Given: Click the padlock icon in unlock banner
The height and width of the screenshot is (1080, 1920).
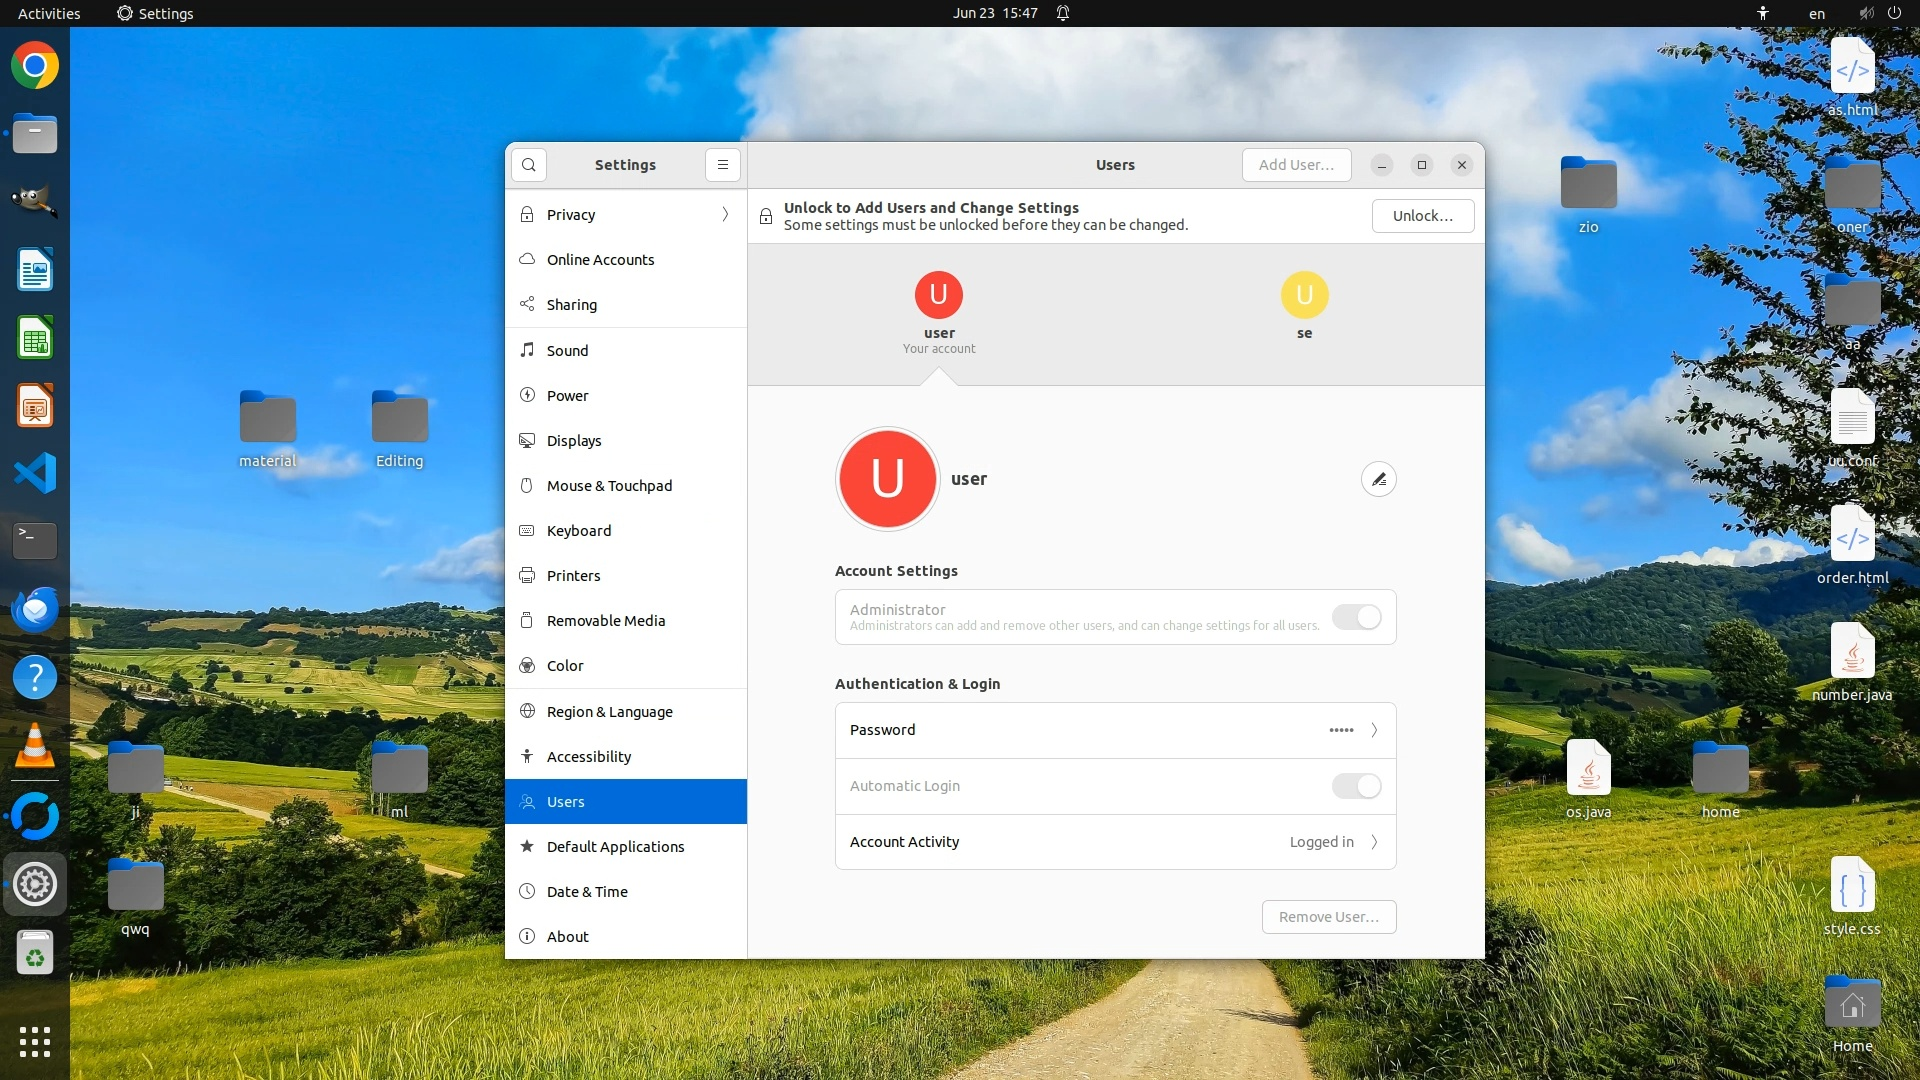Looking at the screenshot, I should (766, 216).
